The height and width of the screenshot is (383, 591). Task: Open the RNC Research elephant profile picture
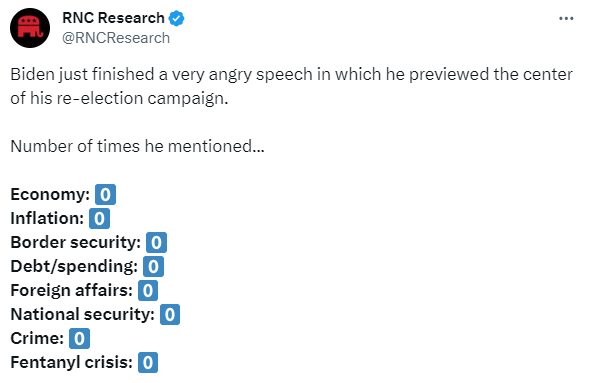[30, 28]
